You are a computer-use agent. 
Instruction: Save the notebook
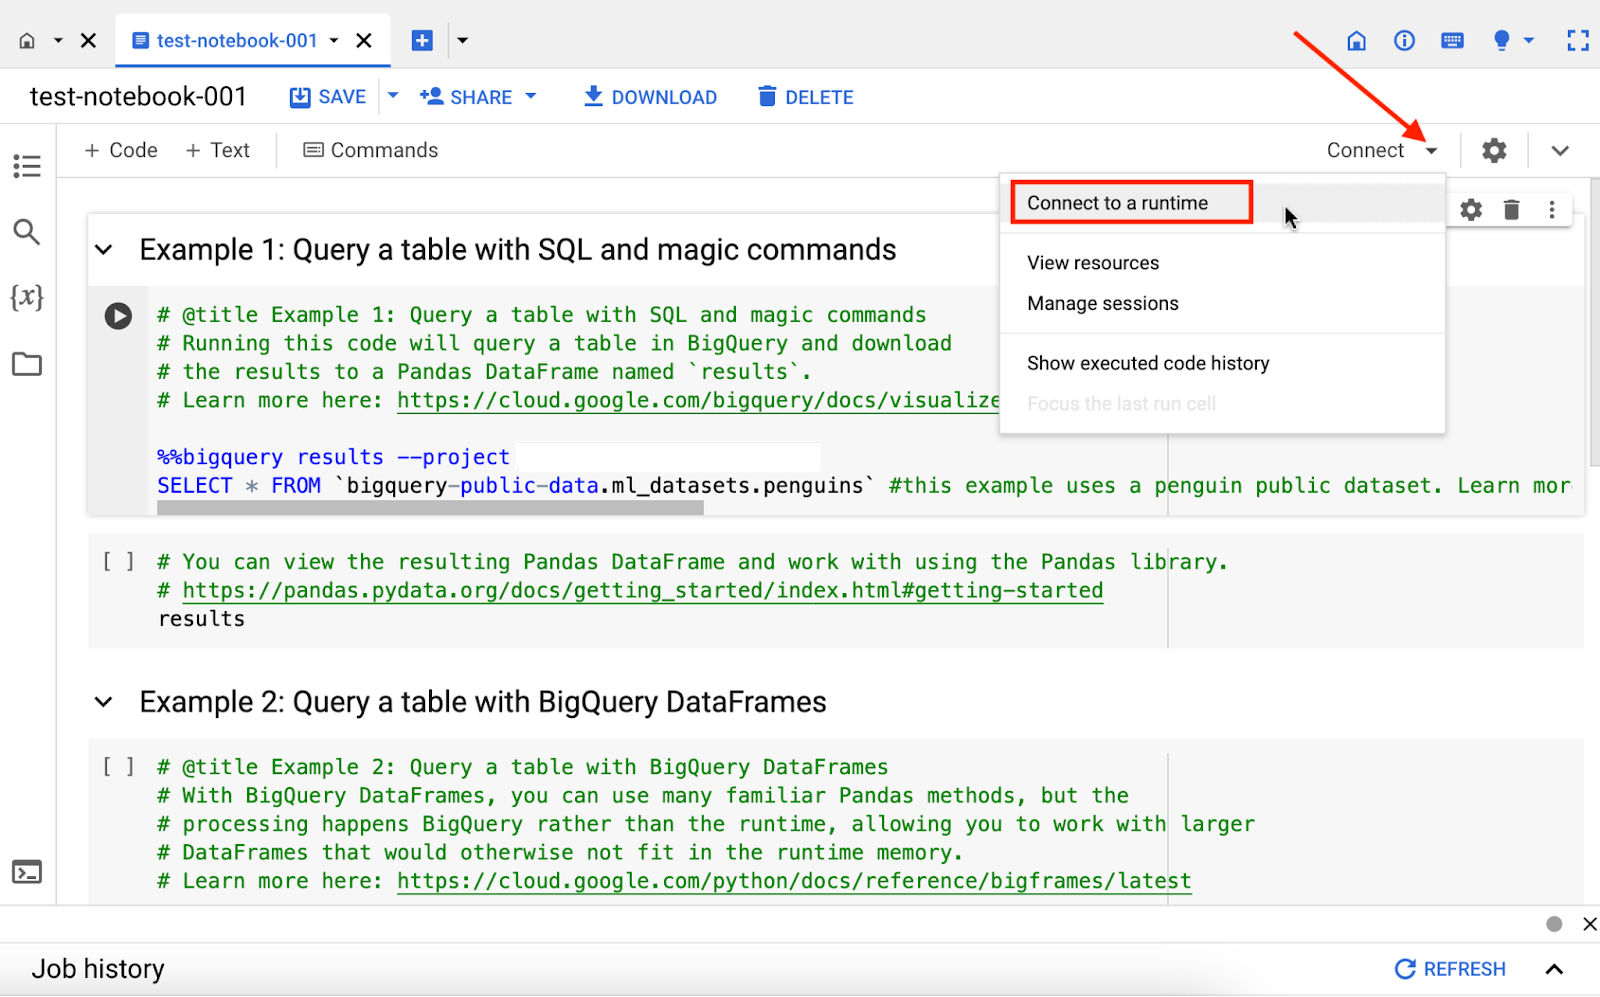click(328, 97)
